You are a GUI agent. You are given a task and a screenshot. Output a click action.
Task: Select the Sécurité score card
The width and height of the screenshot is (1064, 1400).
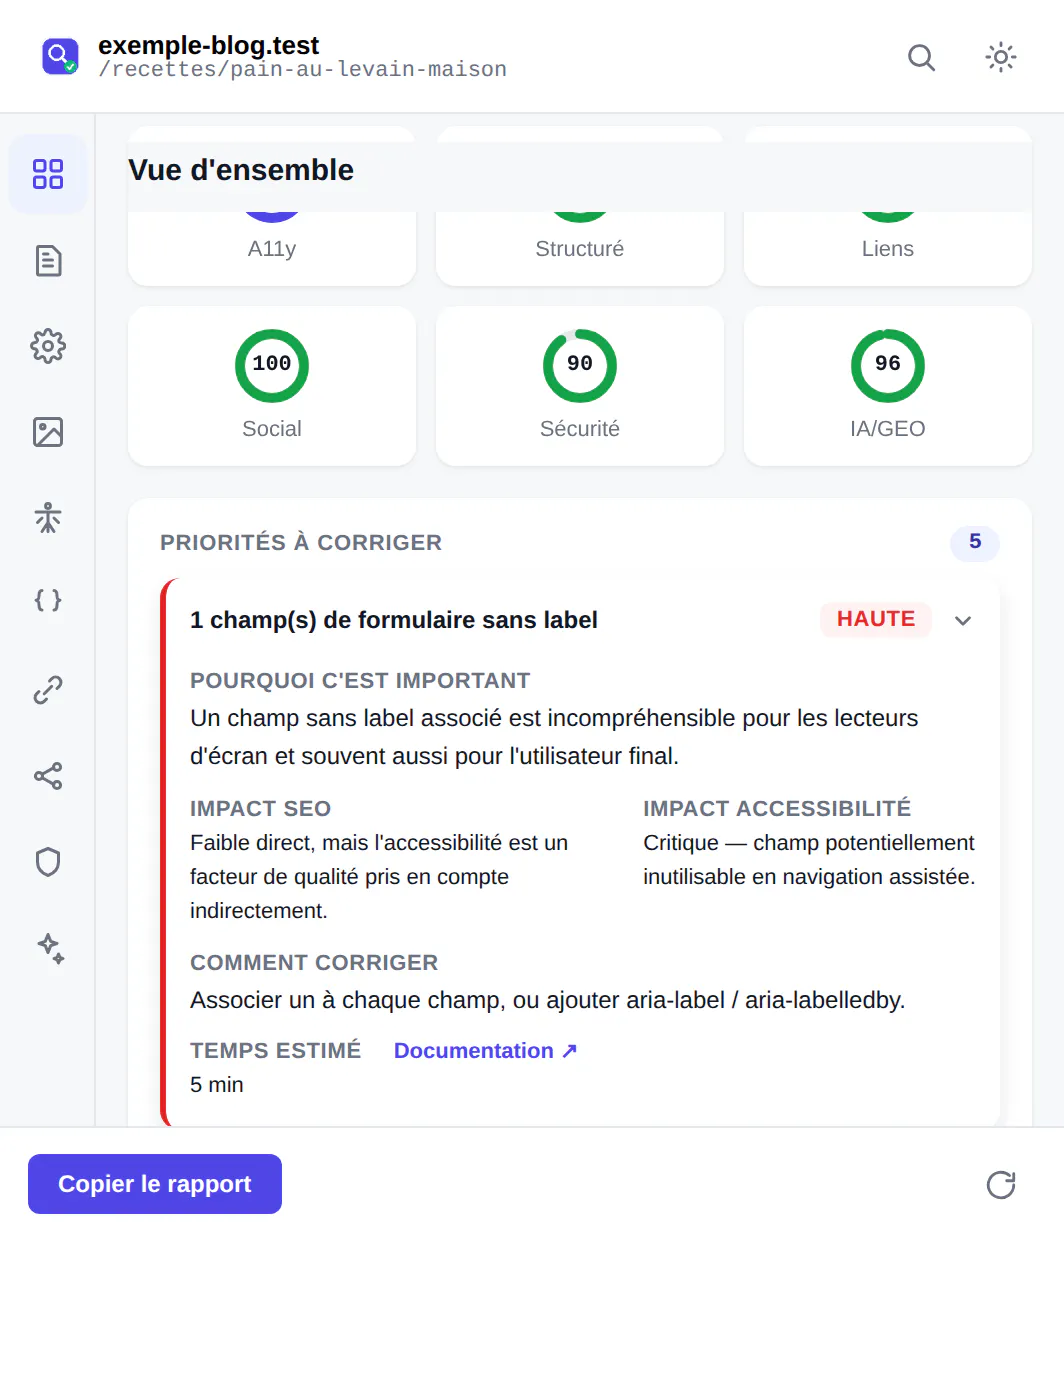(580, 386)
